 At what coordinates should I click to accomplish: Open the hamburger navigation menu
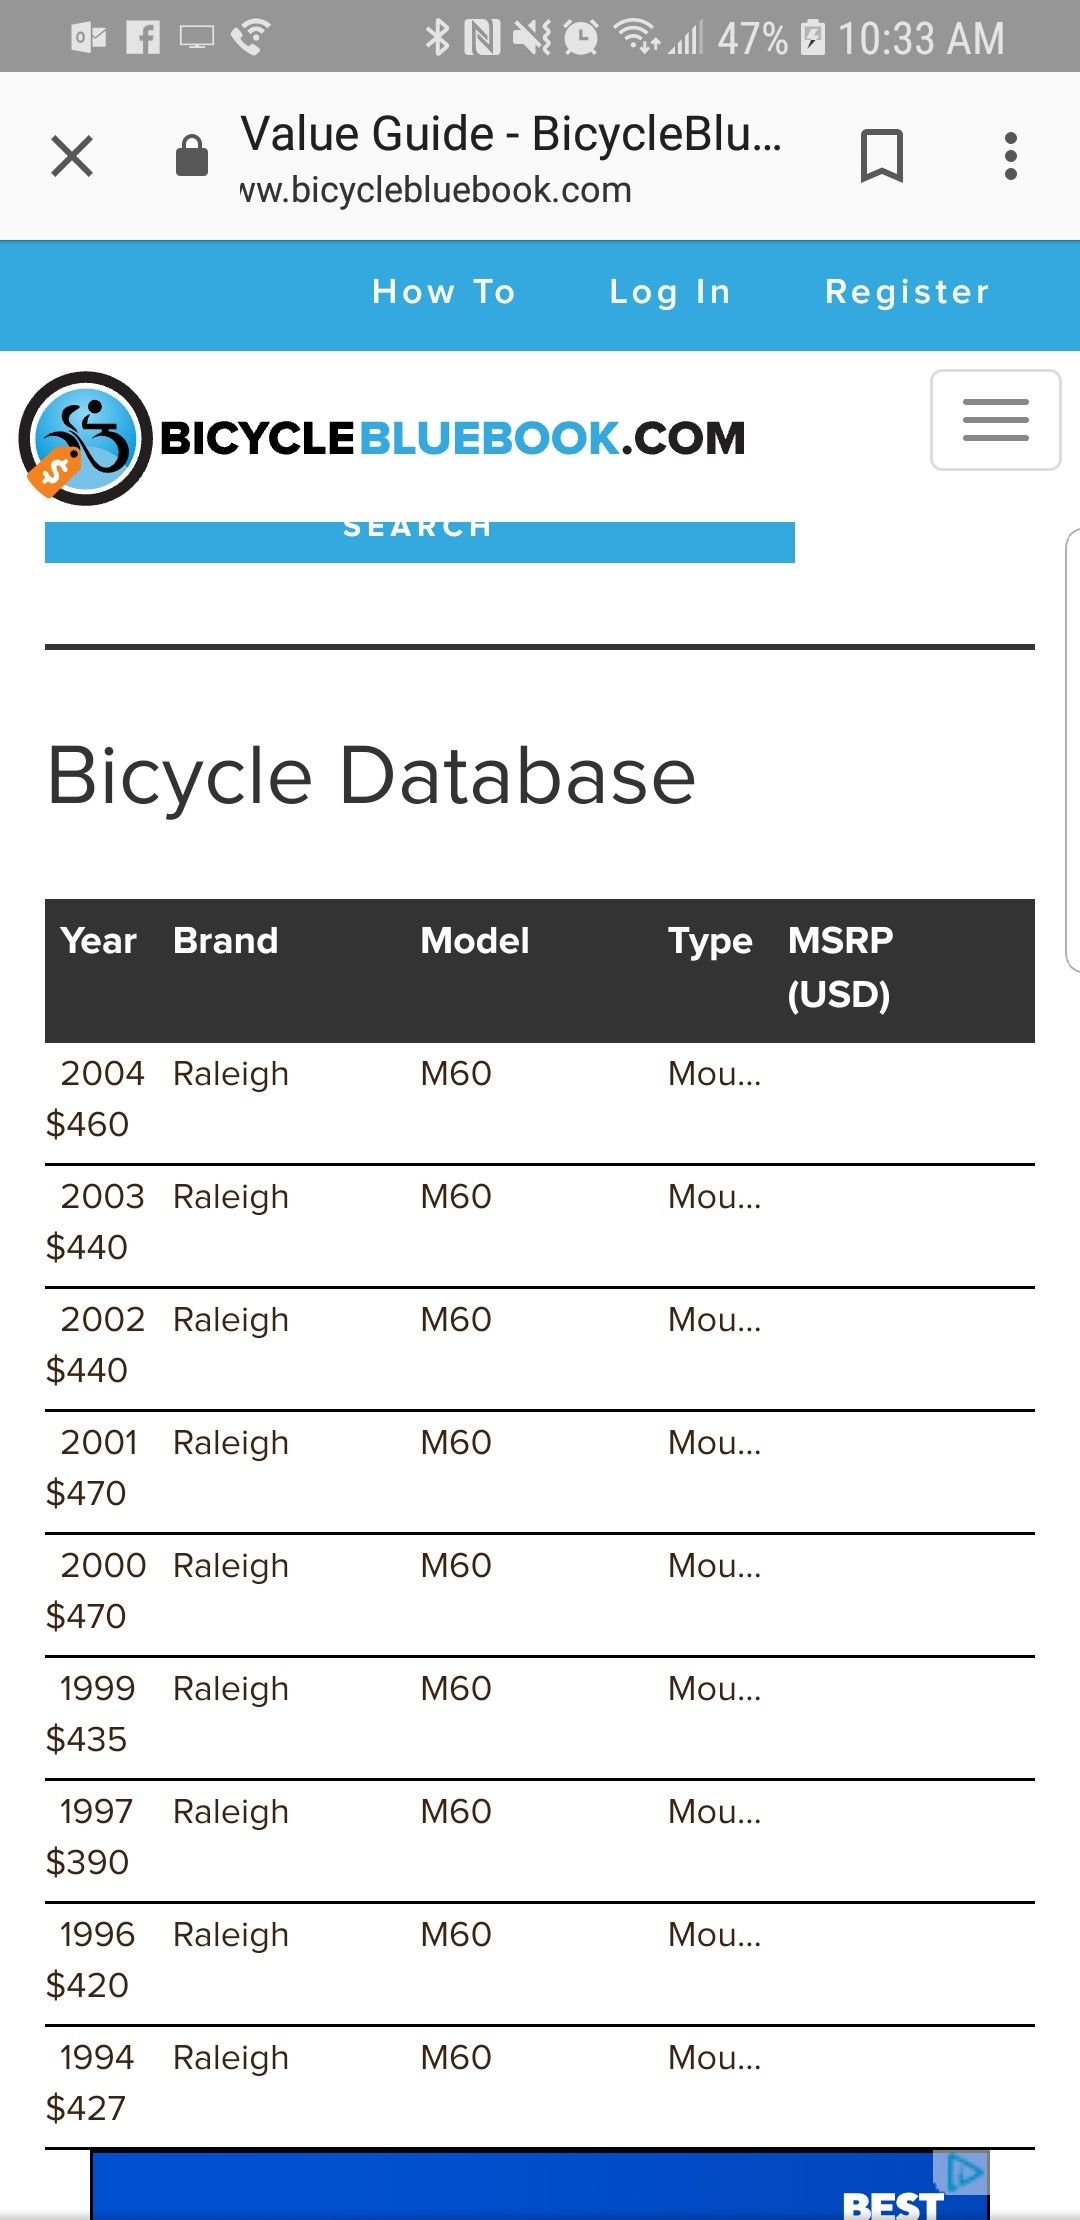click(995, 420)
